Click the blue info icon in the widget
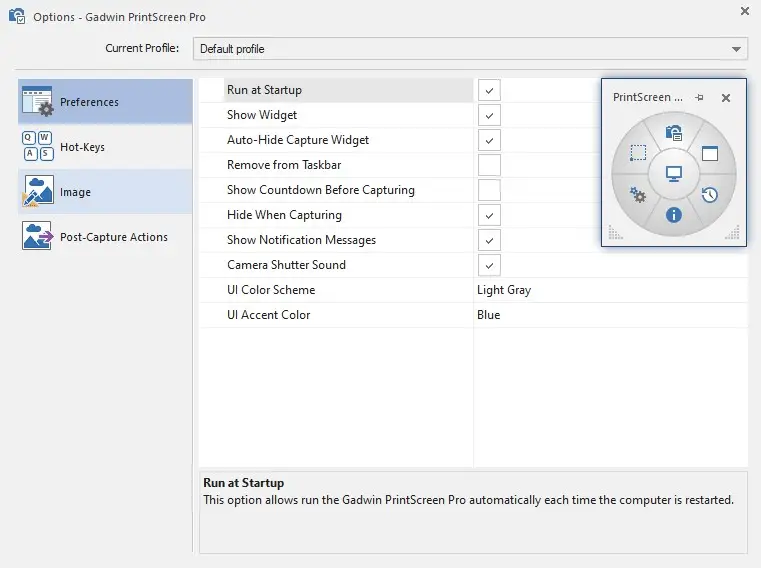Screen dimensions: 761x568 [674, 215]
